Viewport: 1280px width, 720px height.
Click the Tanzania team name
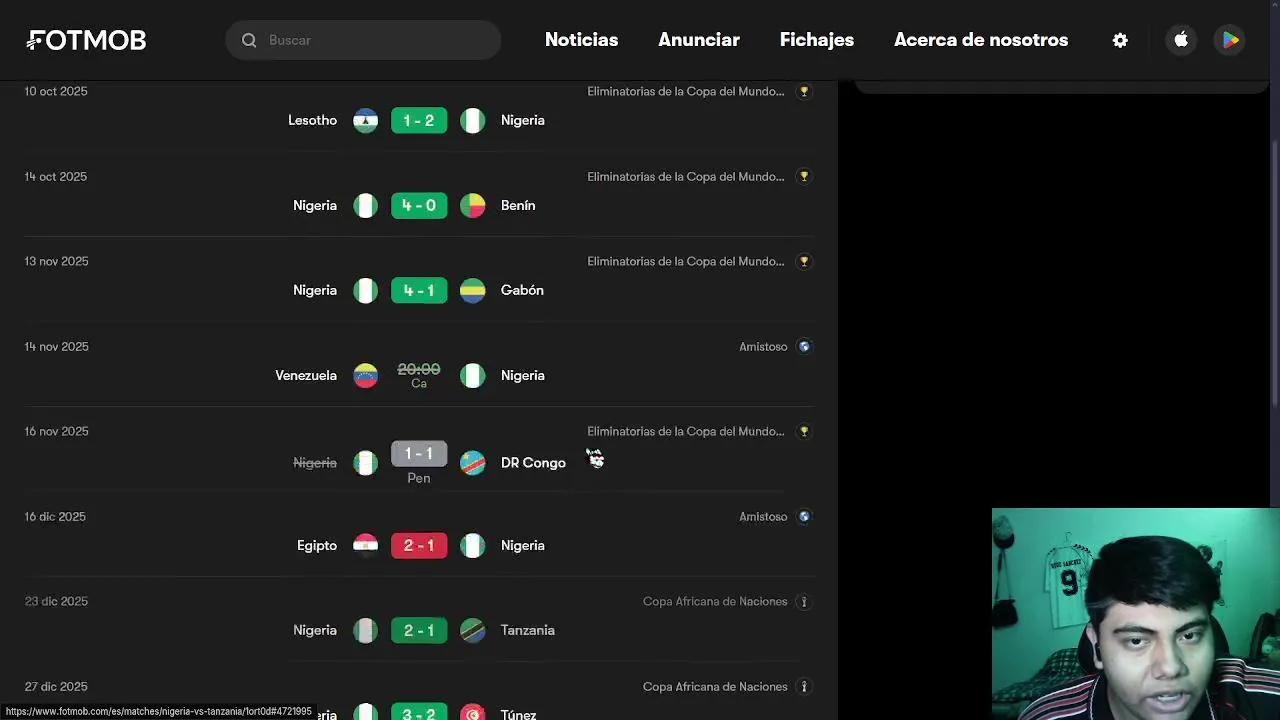(528, 630)
